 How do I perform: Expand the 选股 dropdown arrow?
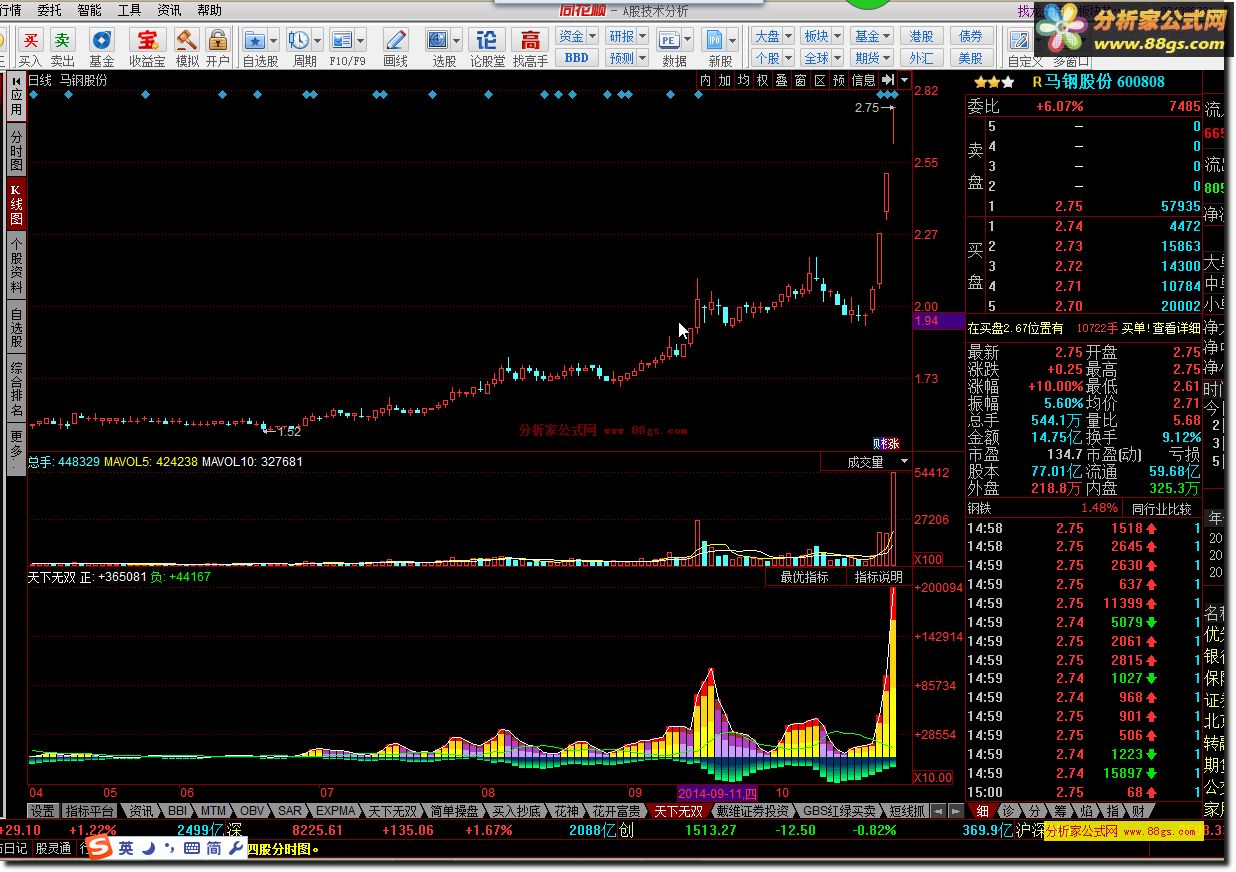tap(456, 41)
